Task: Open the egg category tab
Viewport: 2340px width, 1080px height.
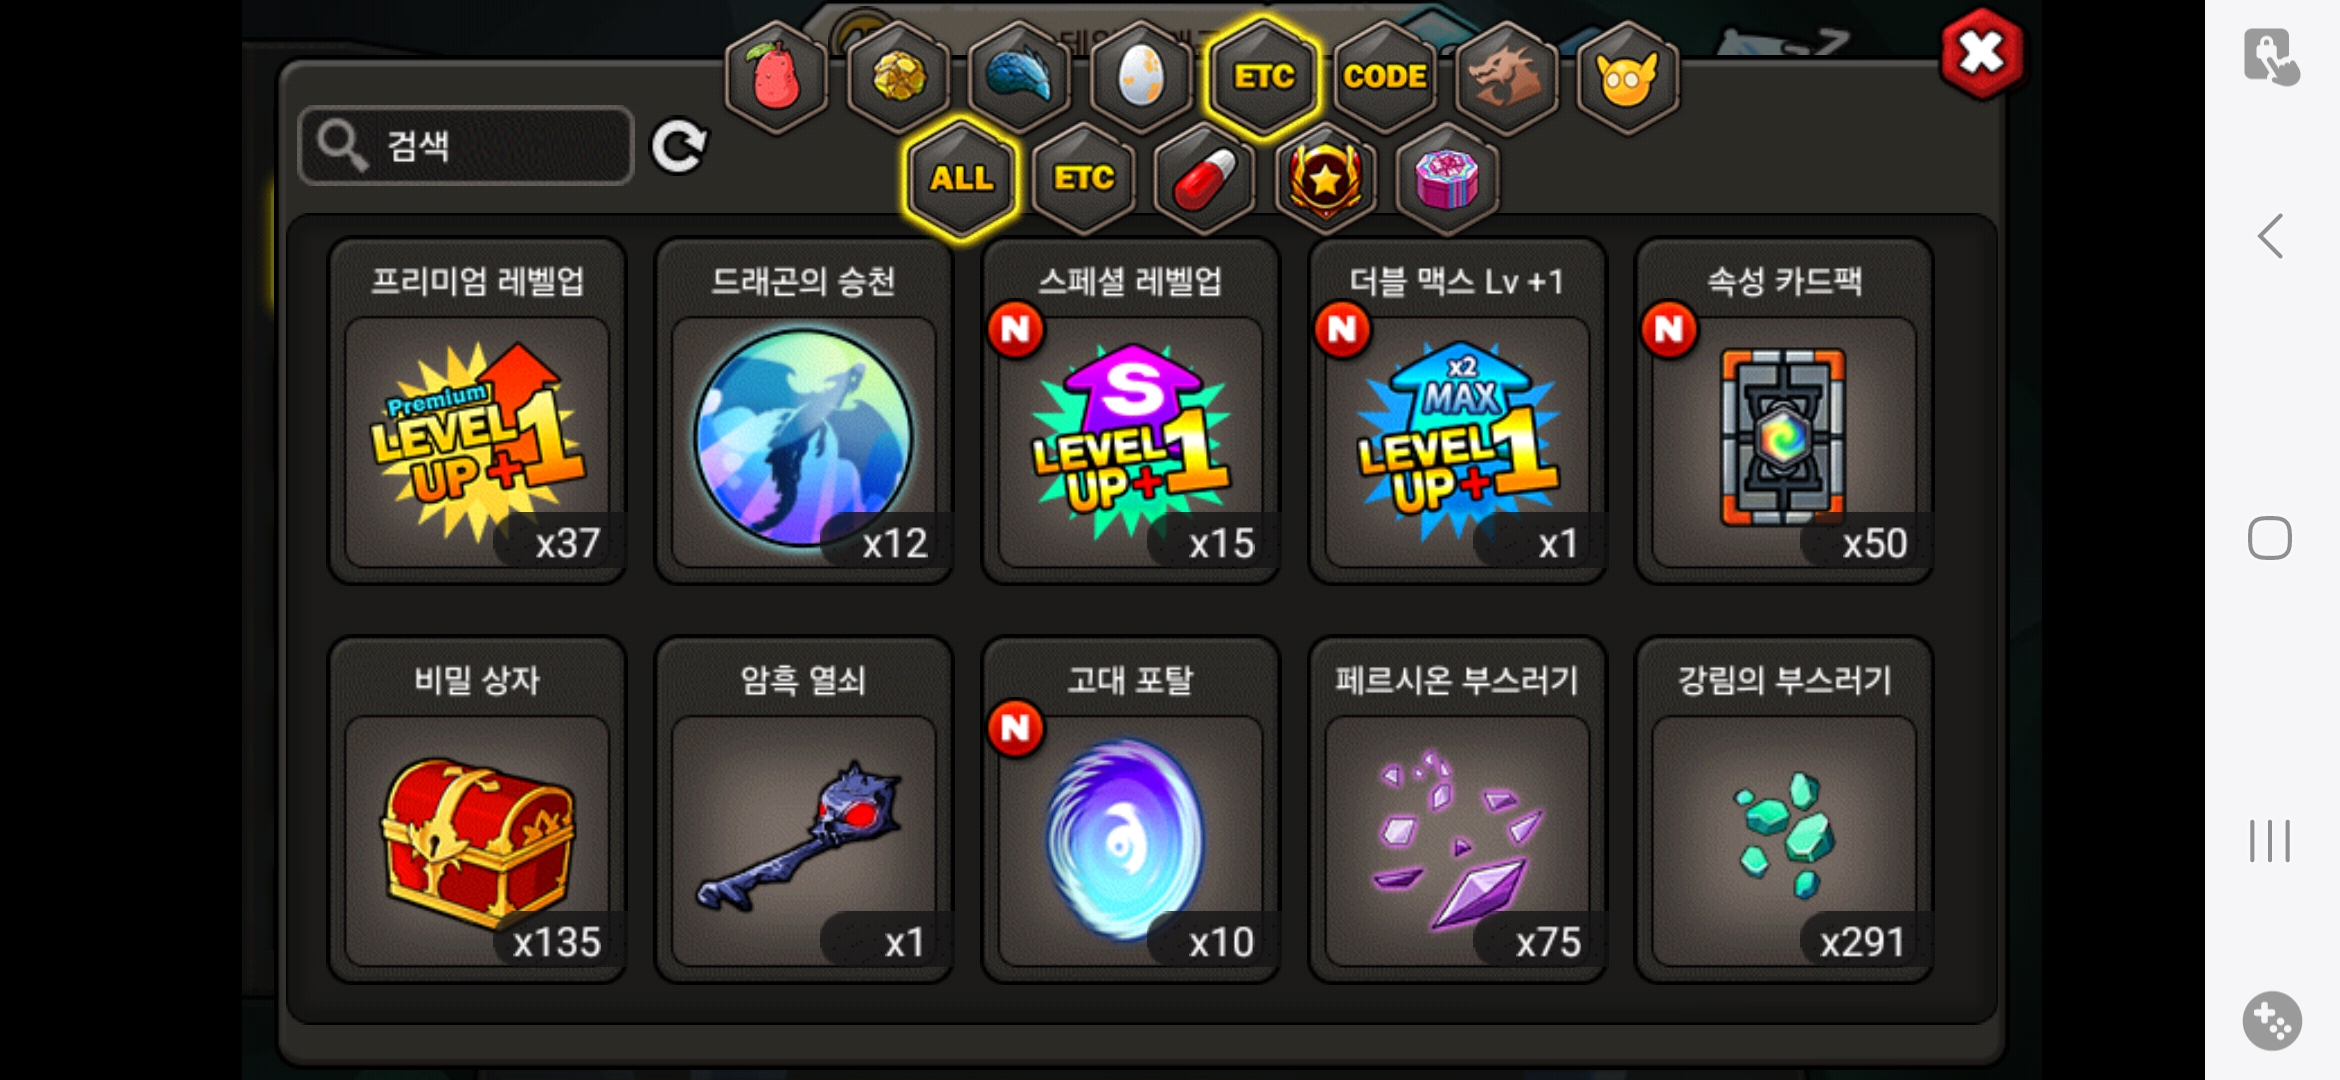Action: 1141,77
